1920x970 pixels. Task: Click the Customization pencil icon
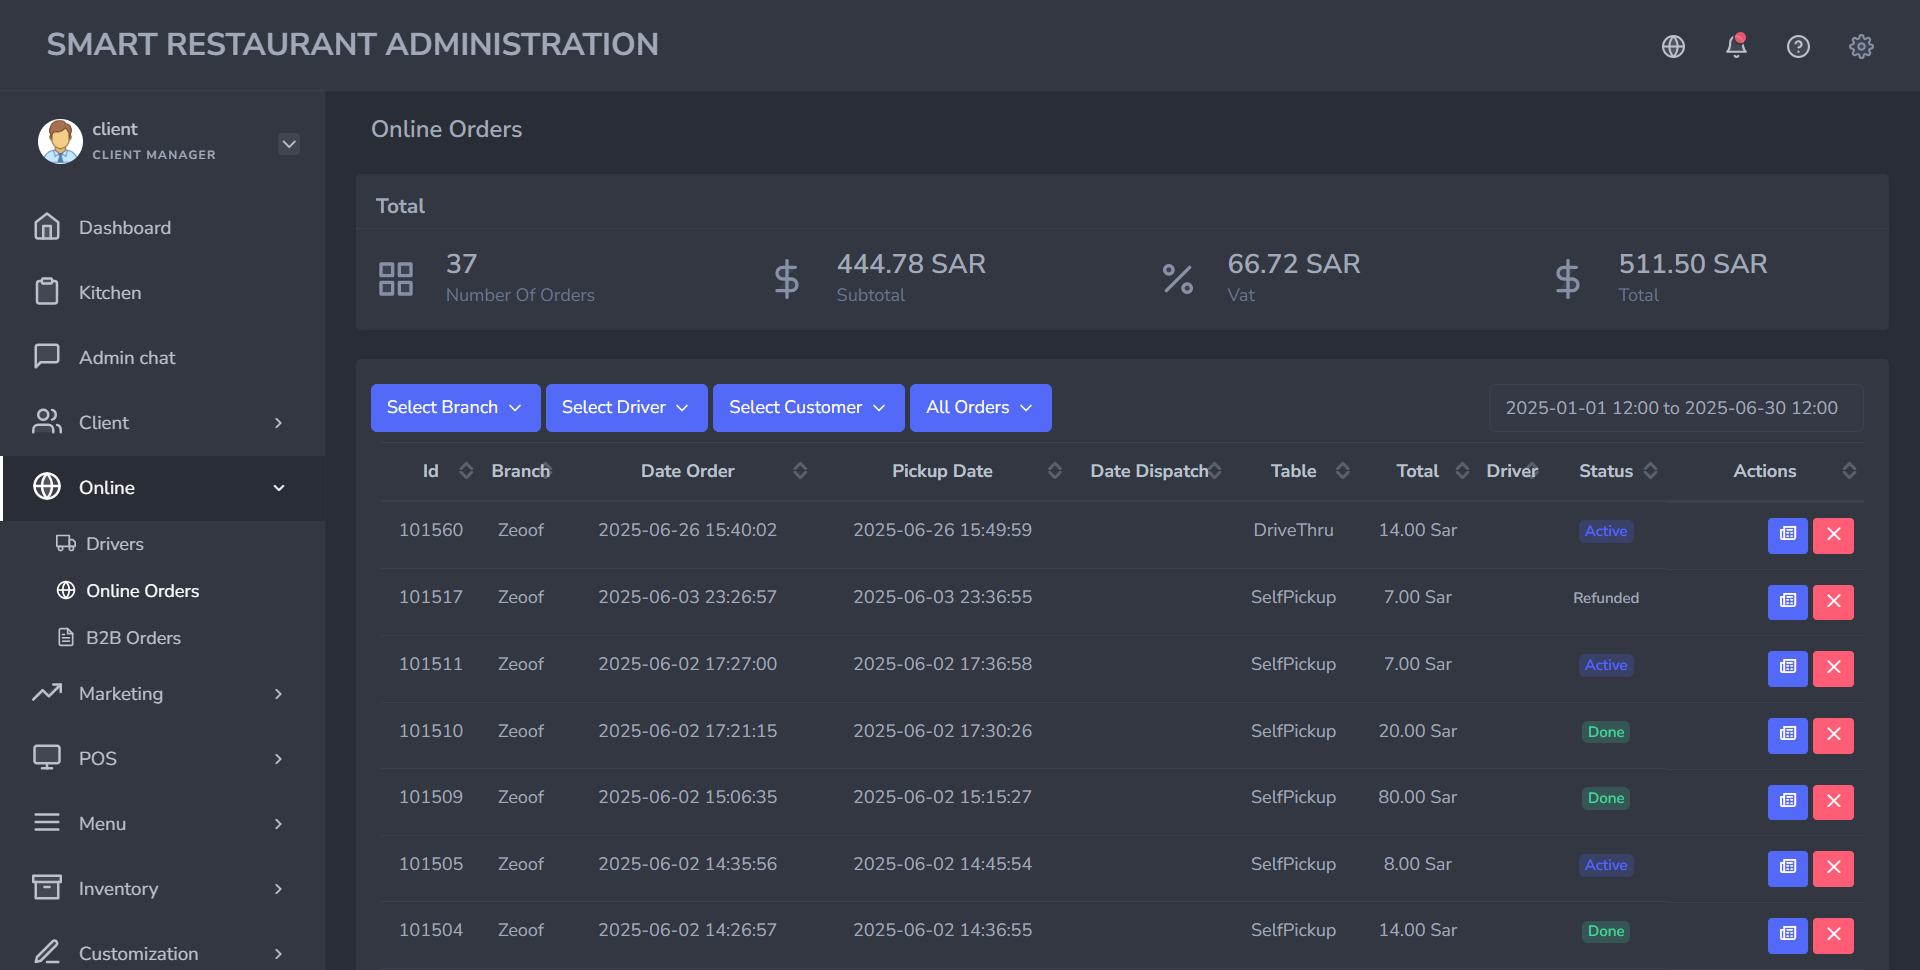[47, 952]
